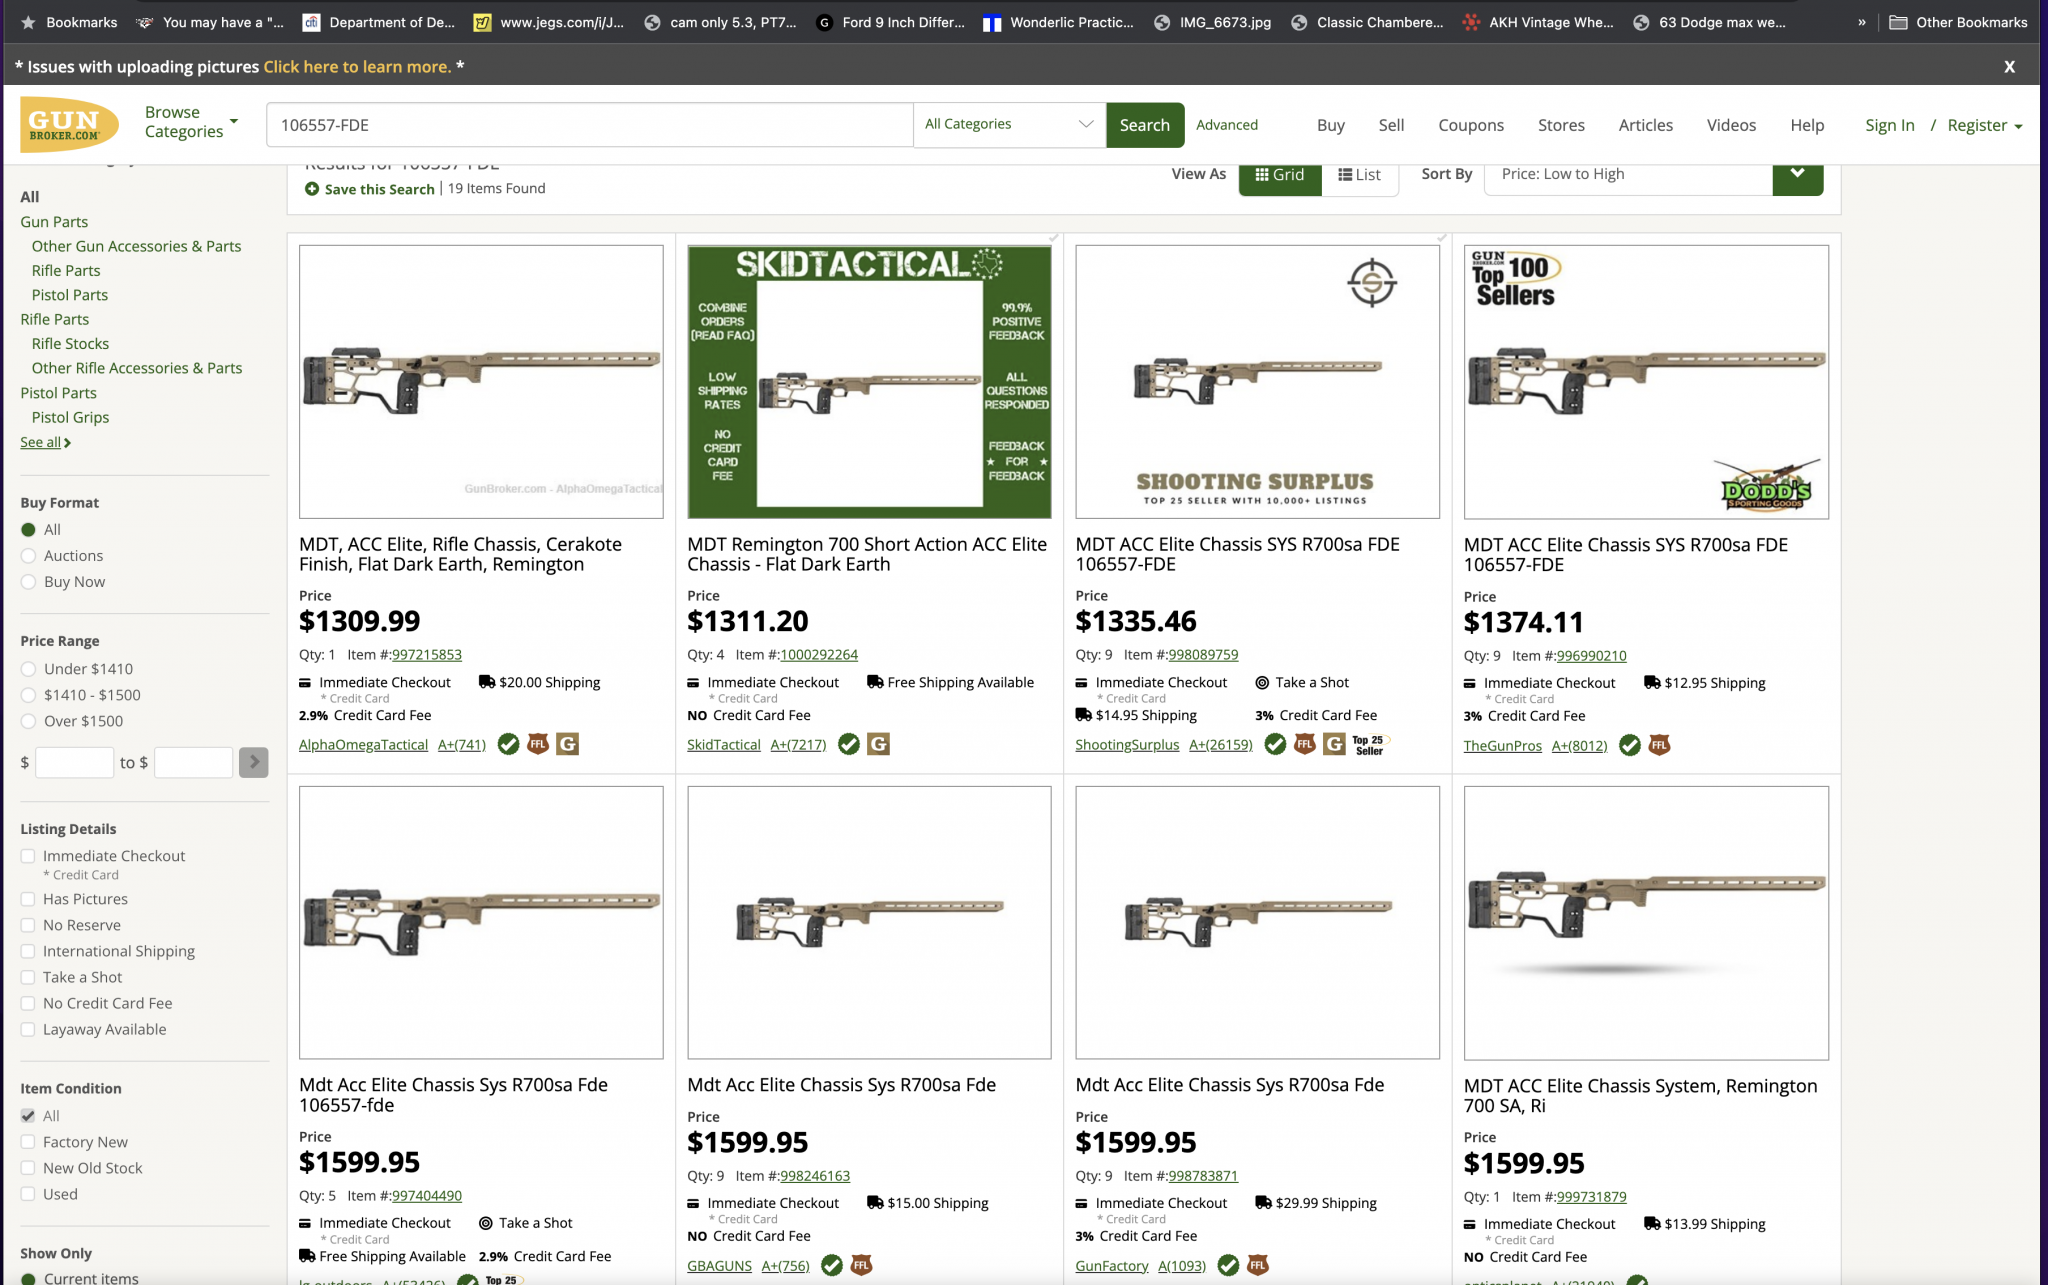Click the verified checkmark badge for SkidTactical
Viewport: 2048px width, 1285px height.
849,744
